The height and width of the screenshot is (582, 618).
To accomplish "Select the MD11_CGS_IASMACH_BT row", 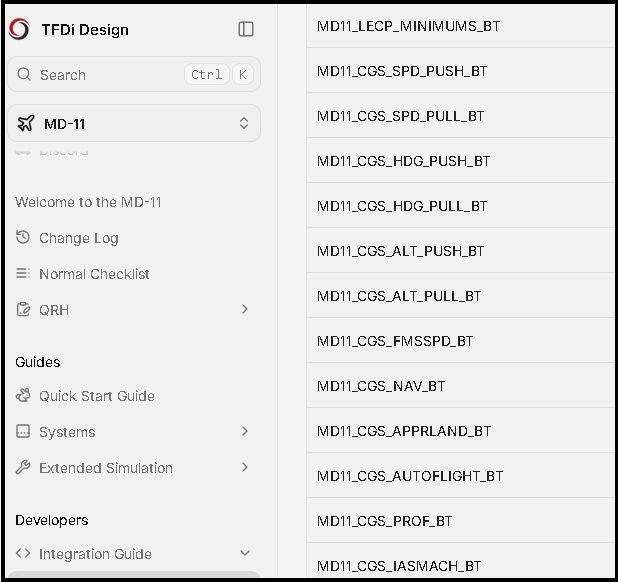I will [460, 561].
